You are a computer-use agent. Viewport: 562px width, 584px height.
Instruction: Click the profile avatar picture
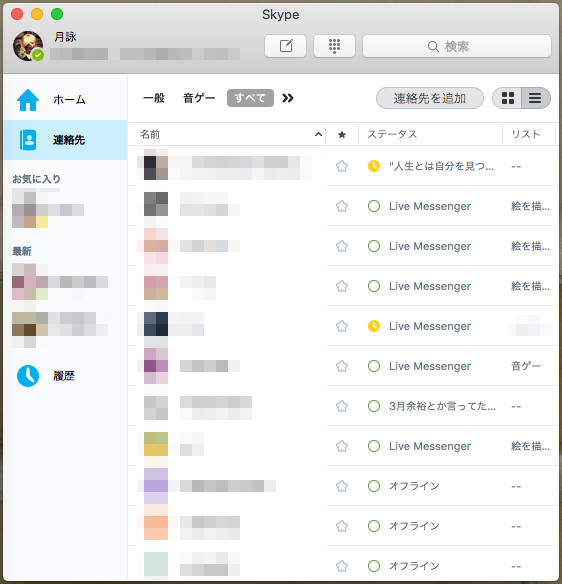28,46
